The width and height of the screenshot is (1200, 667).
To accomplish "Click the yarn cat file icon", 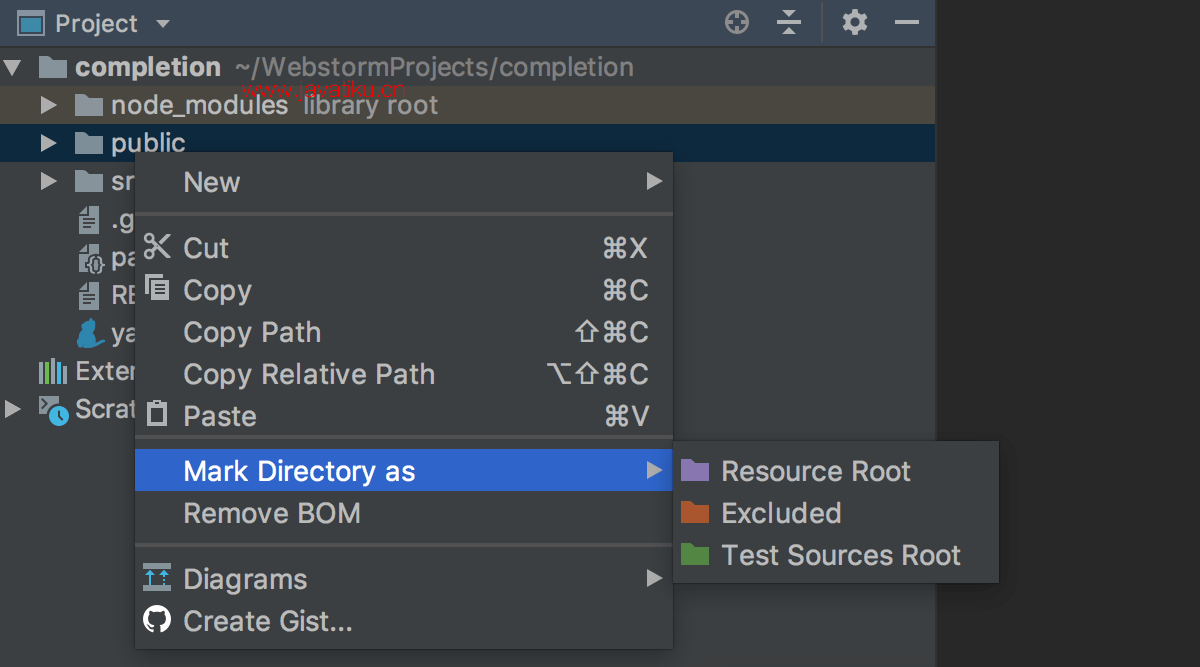I will 90,333.
